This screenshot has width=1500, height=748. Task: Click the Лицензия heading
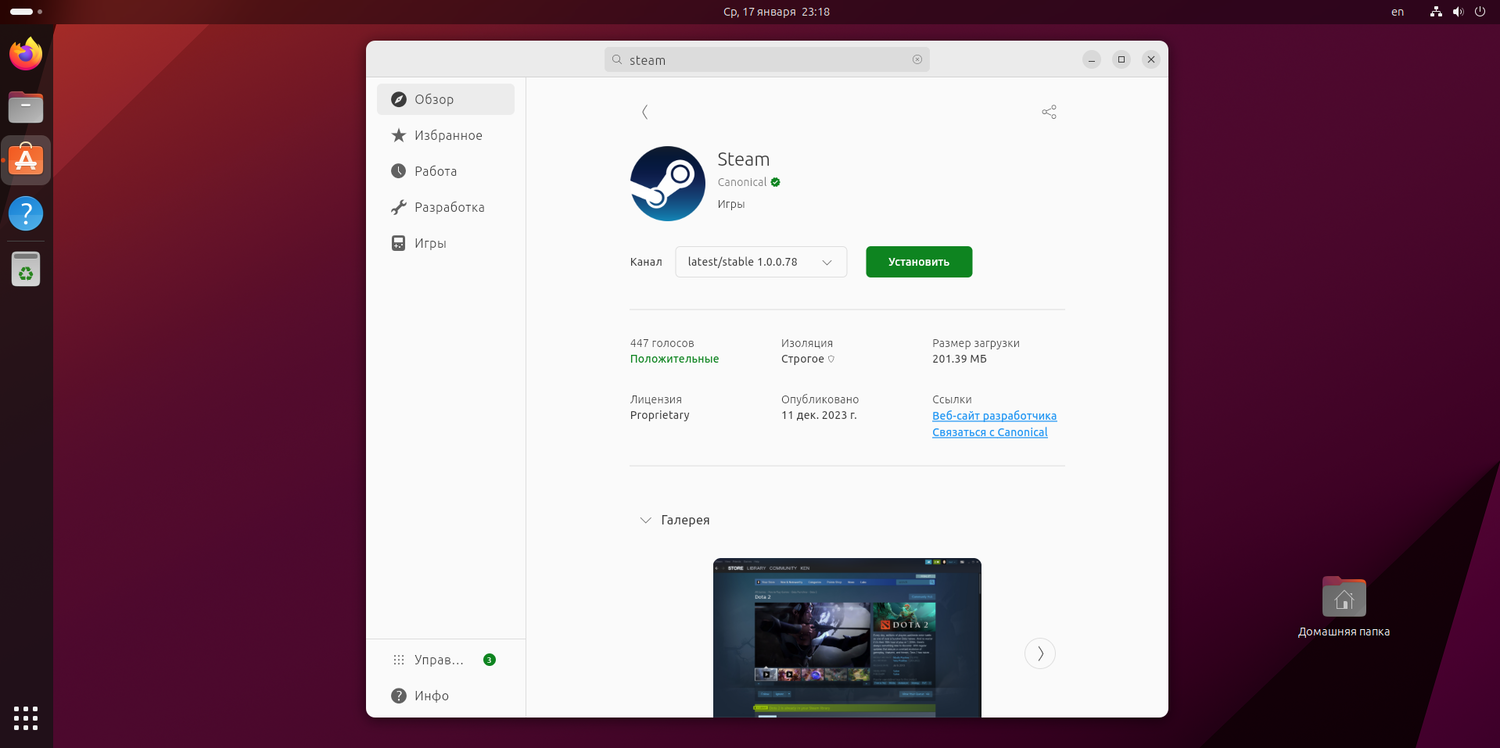pyautogui.click(x=656, y=399)
